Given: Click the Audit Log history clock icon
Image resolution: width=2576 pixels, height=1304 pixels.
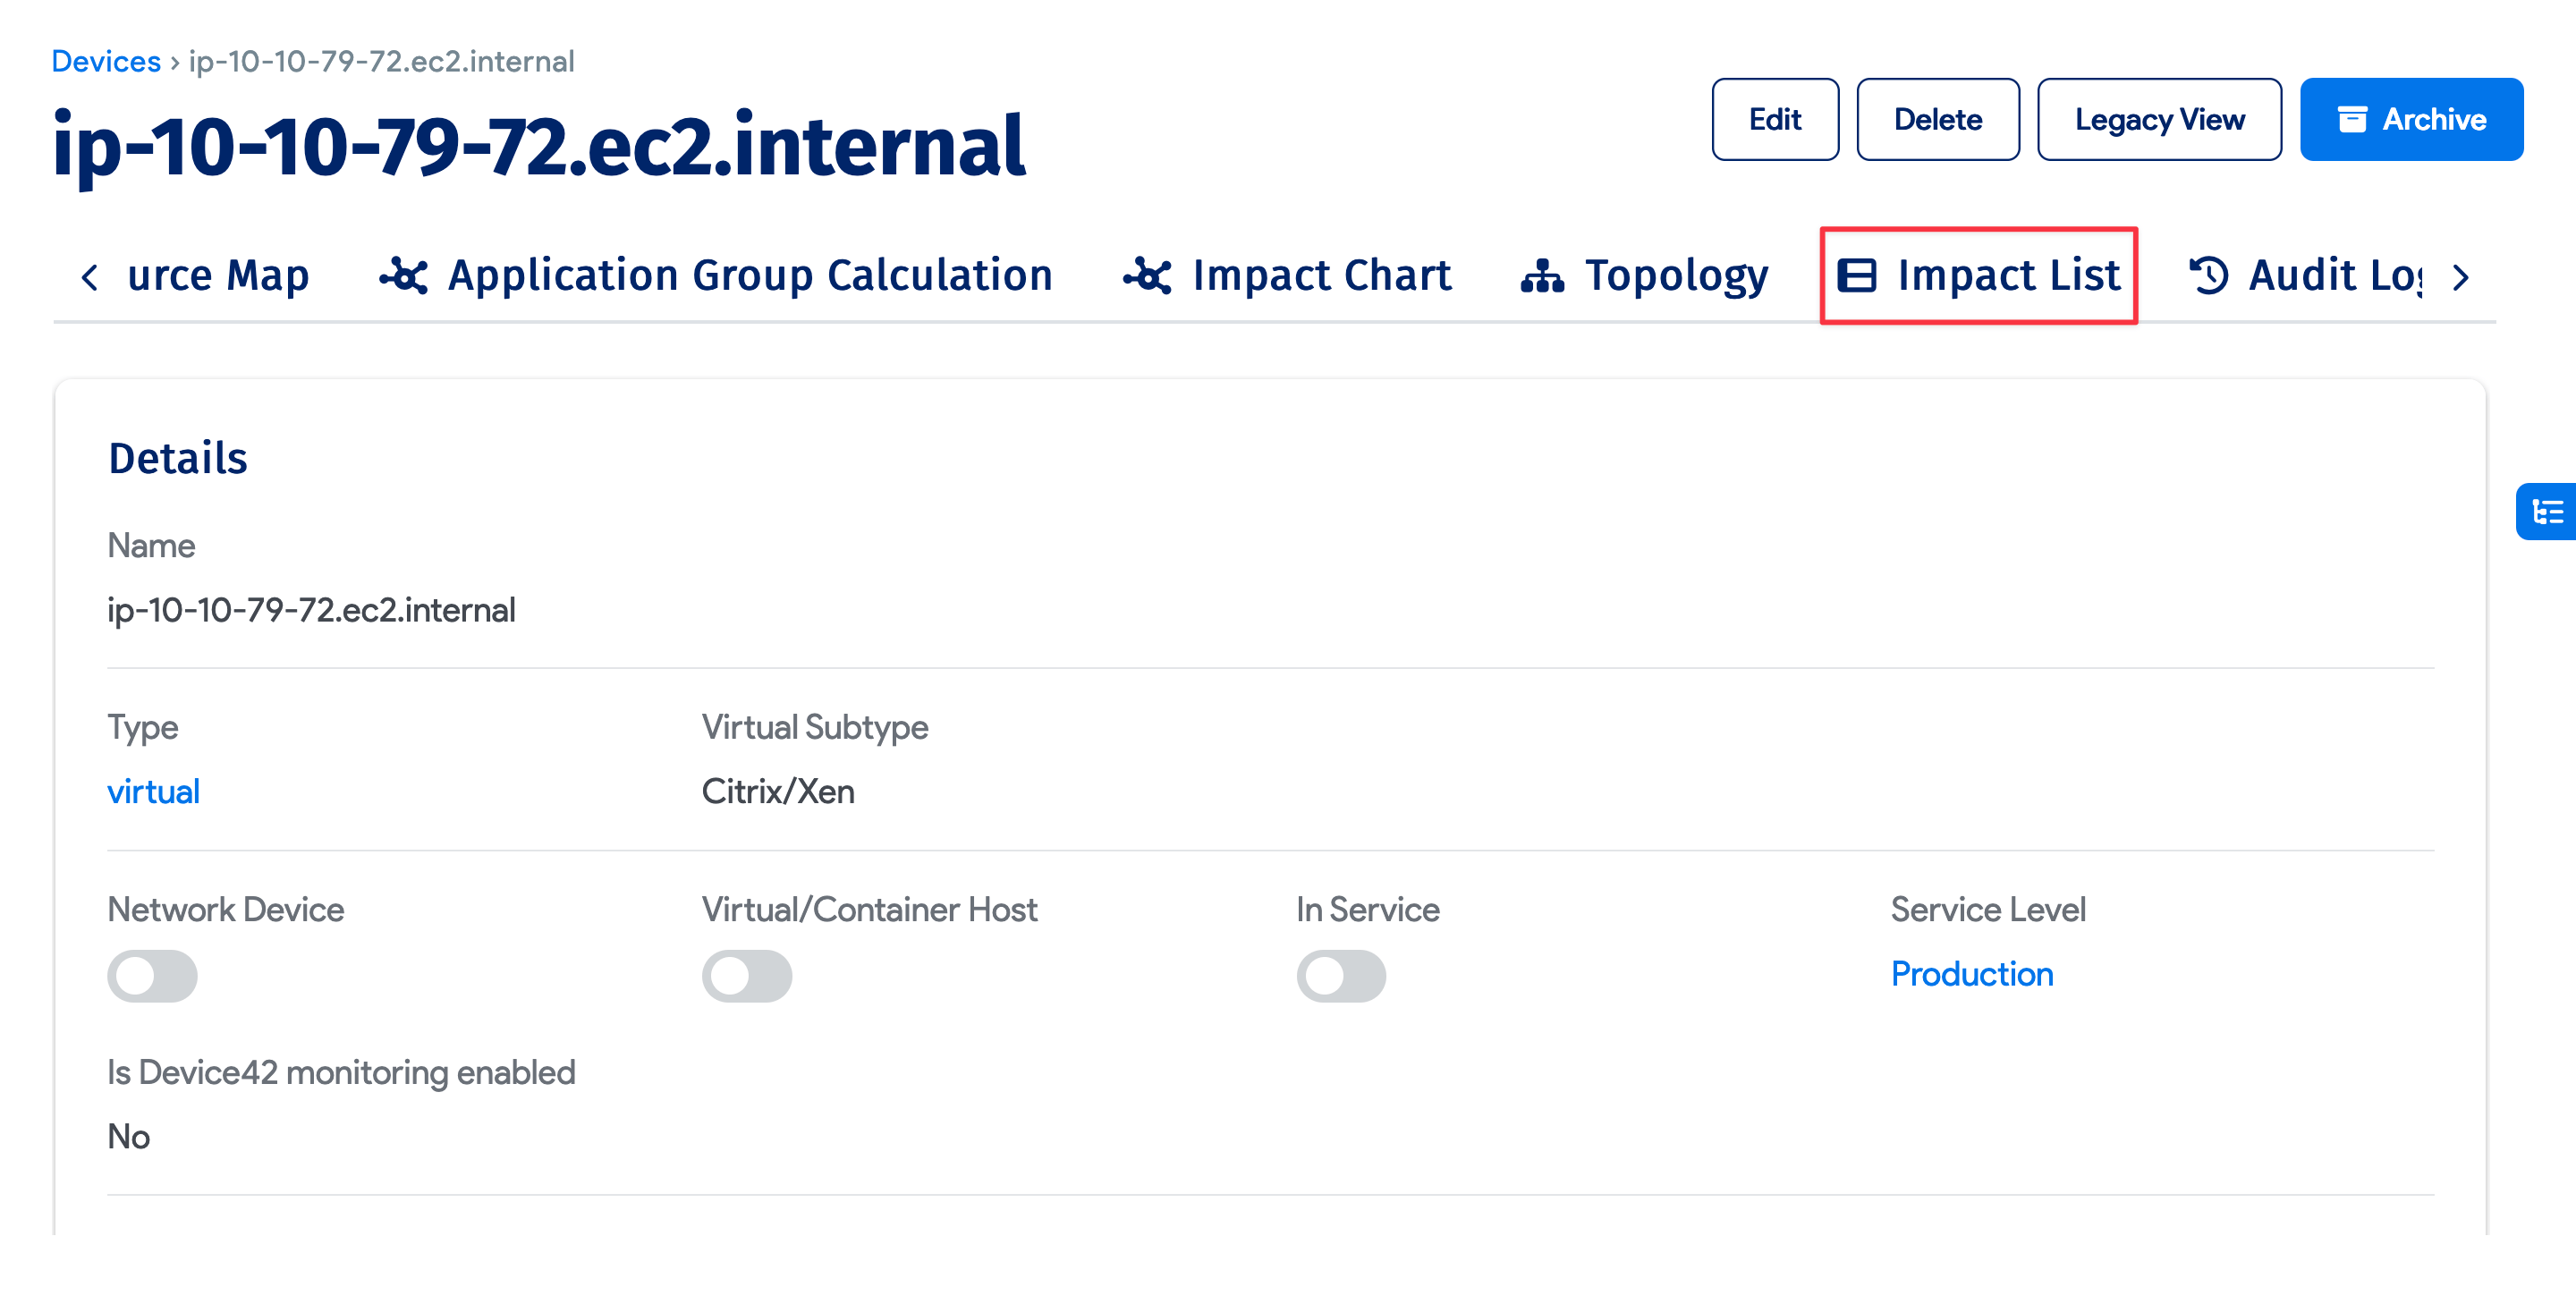Looking at the screenshot, I should coord(2210,275).
